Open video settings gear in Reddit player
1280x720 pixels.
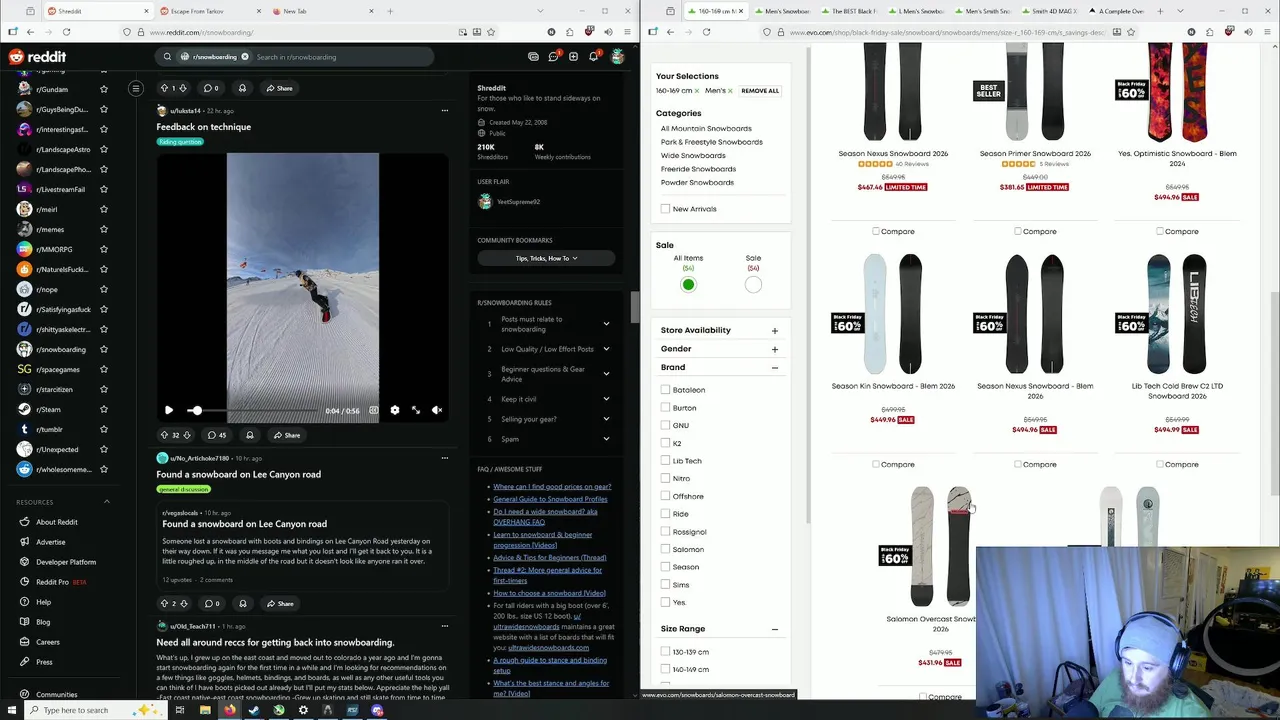tap(394, 410)
